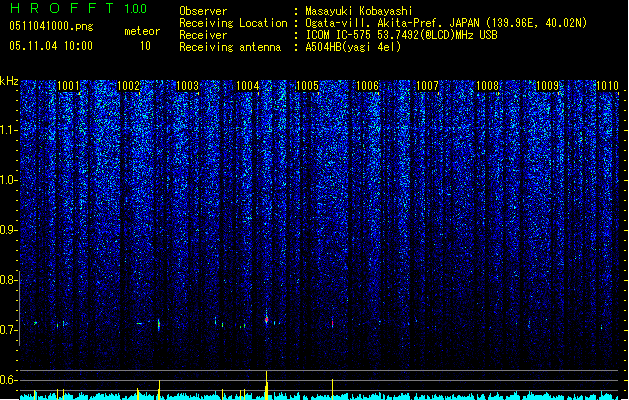Click the 1006 time marker
The height and width of the screenshot is (400, 629).
pos(367,85)
